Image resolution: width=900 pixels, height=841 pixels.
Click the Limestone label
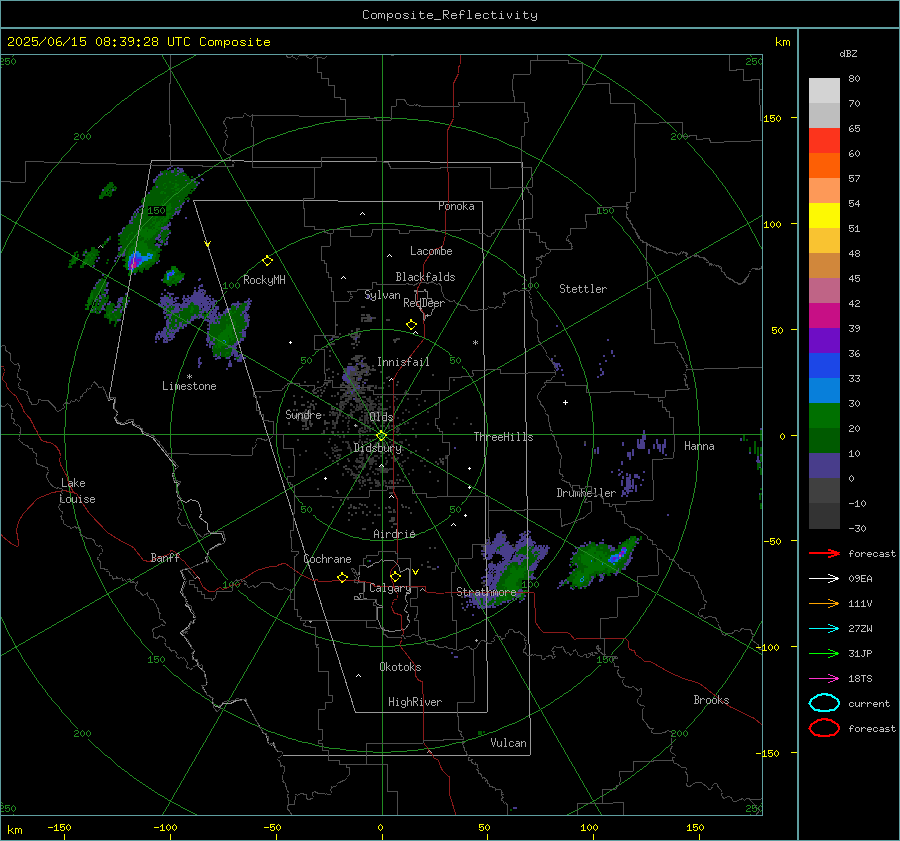tap(189, 386)
